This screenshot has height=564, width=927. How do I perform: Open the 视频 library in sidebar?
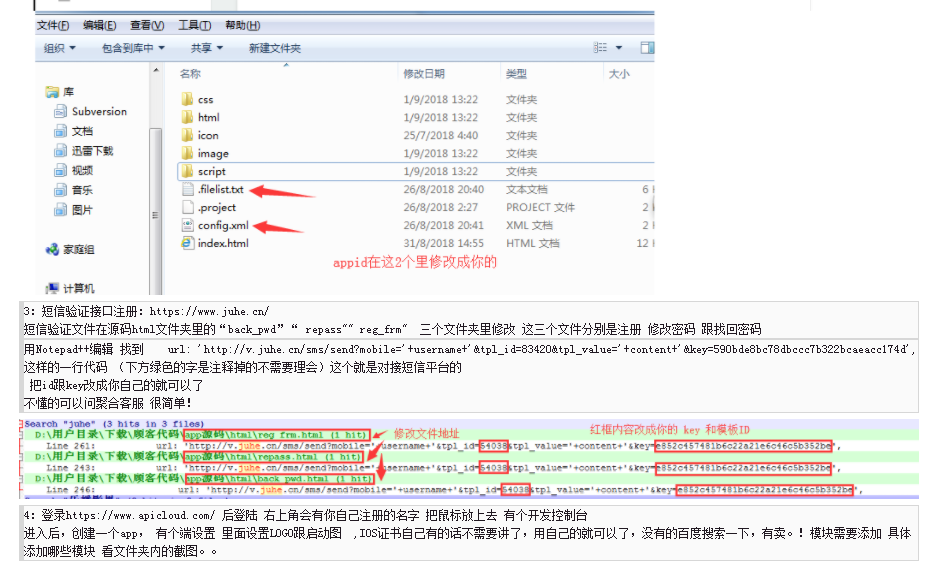tap(73, 170)
